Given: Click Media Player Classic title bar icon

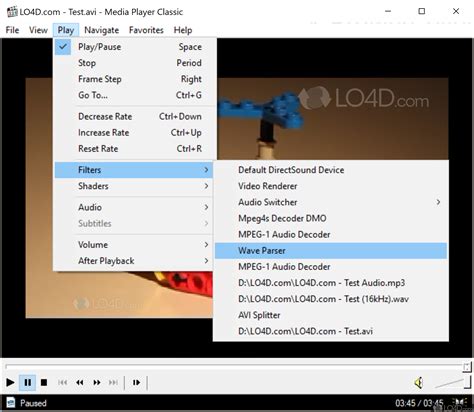Looking at the screenshot, I should 12,12.
